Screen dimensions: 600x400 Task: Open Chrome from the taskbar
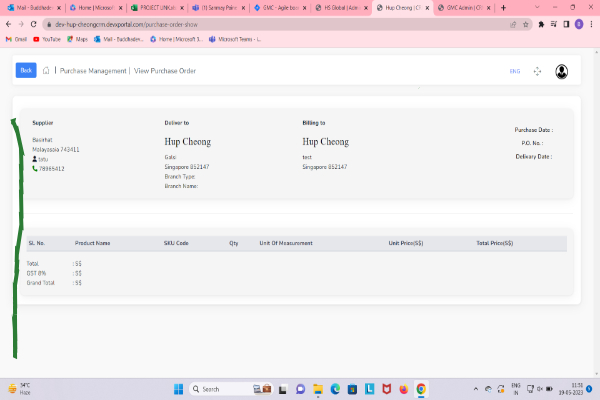421,388
